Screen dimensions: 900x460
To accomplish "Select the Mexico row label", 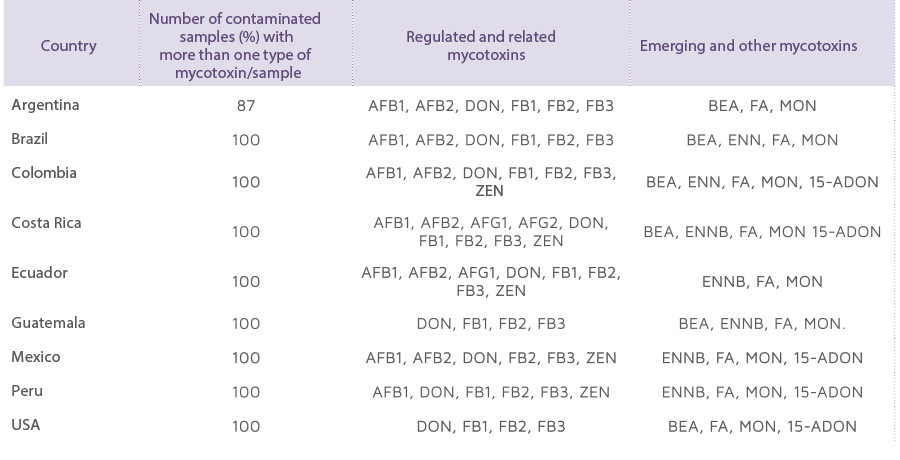I will (x=36, y=357).
